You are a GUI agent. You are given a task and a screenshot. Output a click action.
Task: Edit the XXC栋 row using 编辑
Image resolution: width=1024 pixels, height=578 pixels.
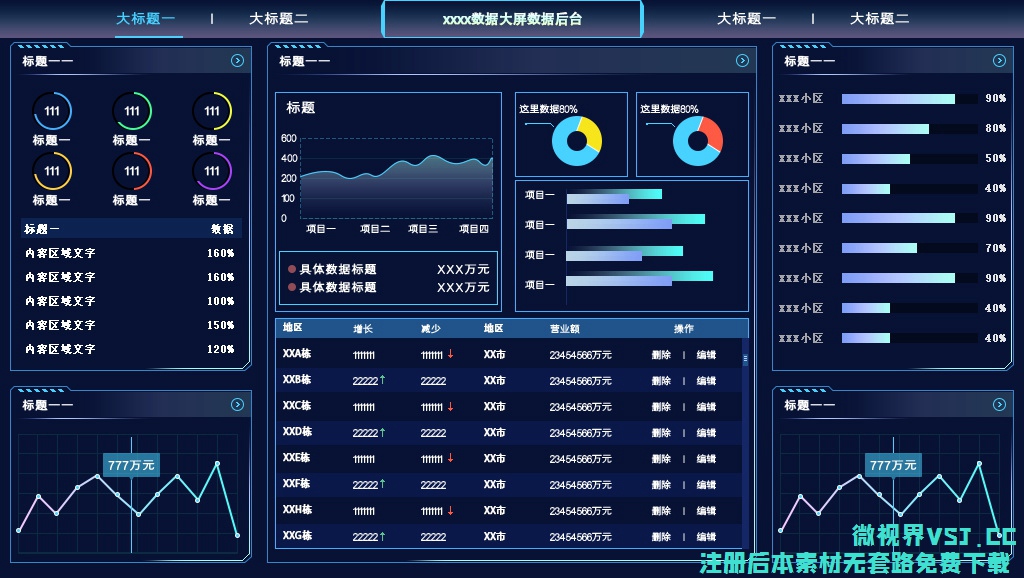point(706,407)
